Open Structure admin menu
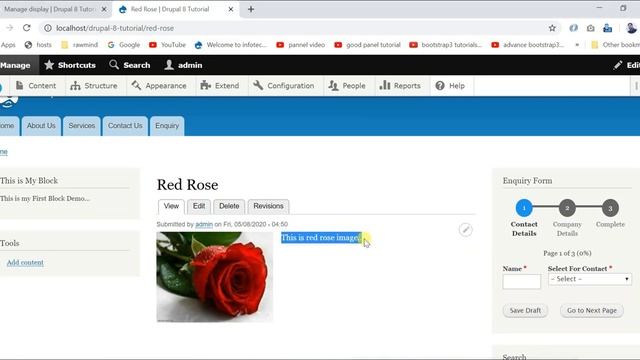 [x=93, y=86]
